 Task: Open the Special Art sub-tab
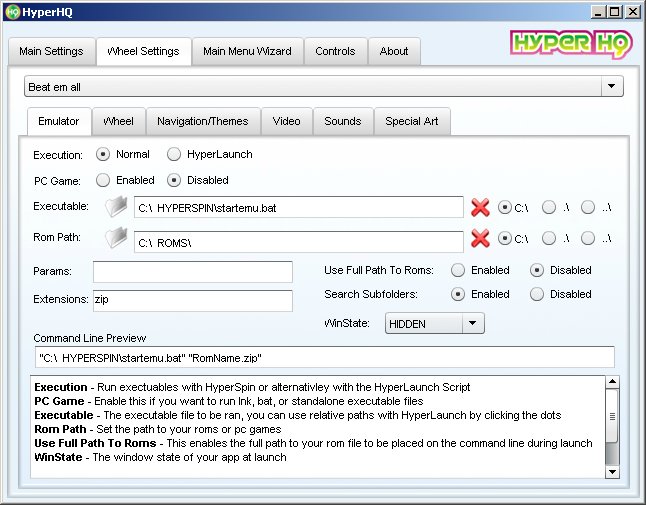tap(412, 122)
